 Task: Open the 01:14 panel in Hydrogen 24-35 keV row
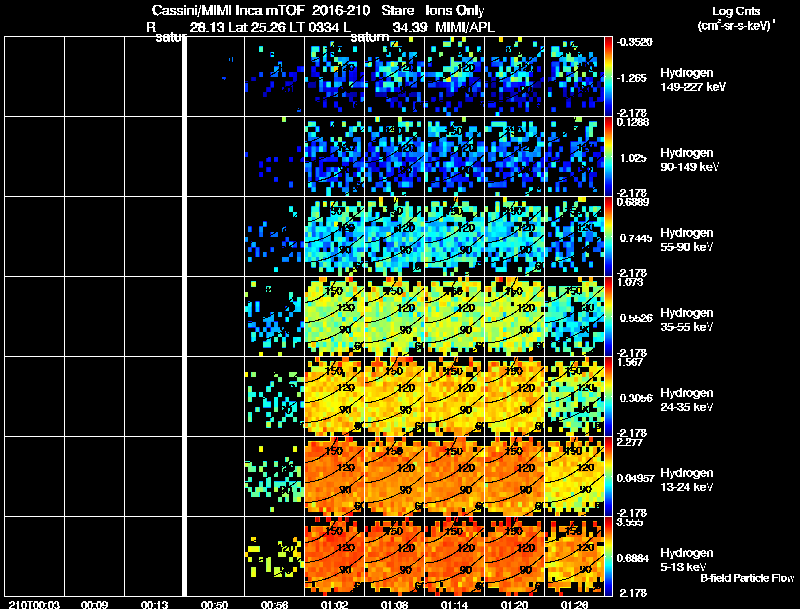point(455,397)
